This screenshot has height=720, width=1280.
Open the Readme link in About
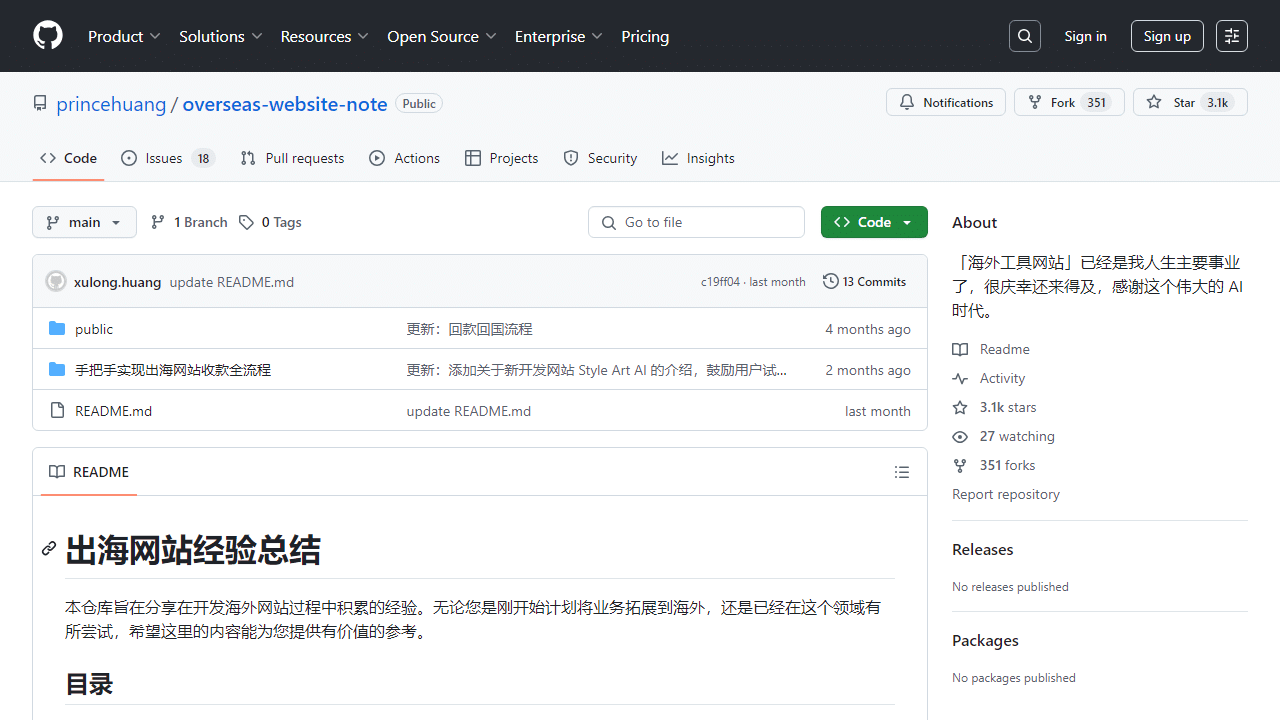pyautogui.click(x=991, y=349)
